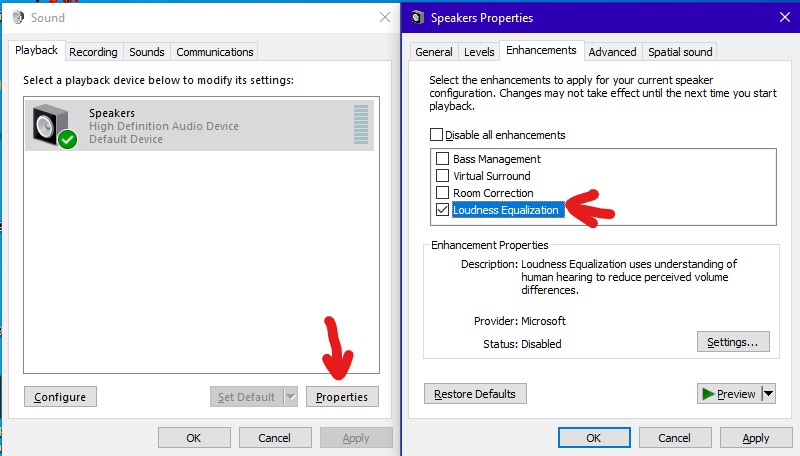Click the Speakers Properties title bar icon
Viewport: 800px width, 456px height.
[418, 17]
